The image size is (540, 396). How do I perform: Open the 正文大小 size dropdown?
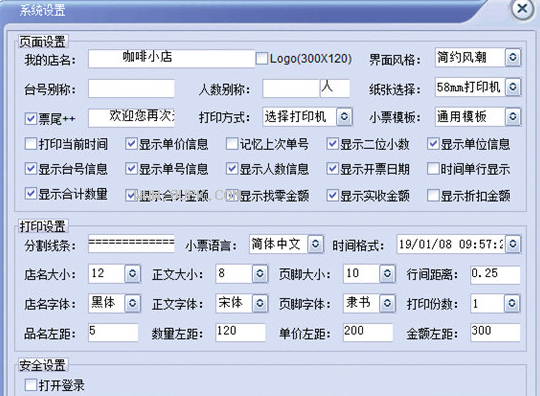[260, 274]
